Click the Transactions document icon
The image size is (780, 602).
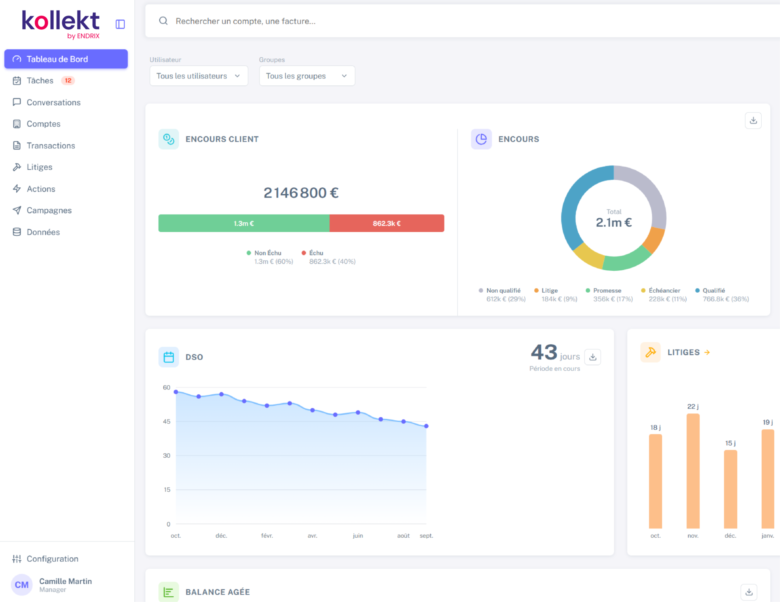pos(17,145)
